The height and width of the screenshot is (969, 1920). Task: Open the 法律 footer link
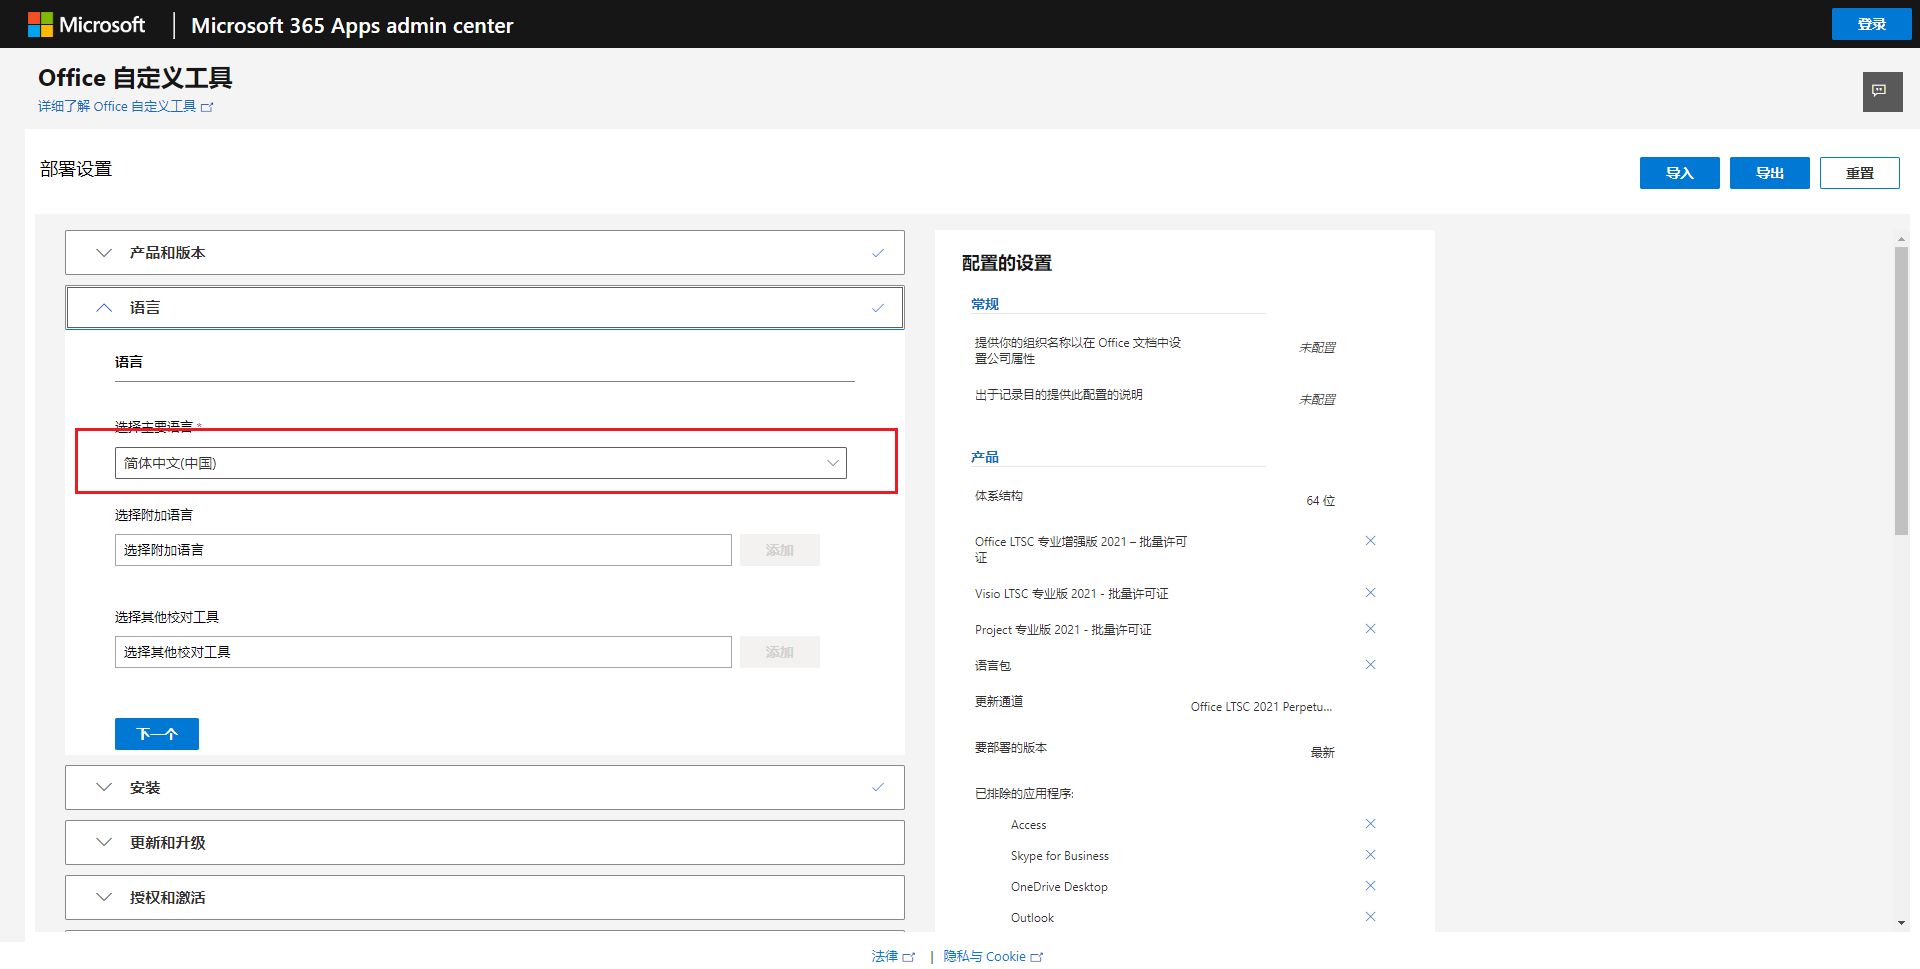pyautogui.click(x=893, y=956)
